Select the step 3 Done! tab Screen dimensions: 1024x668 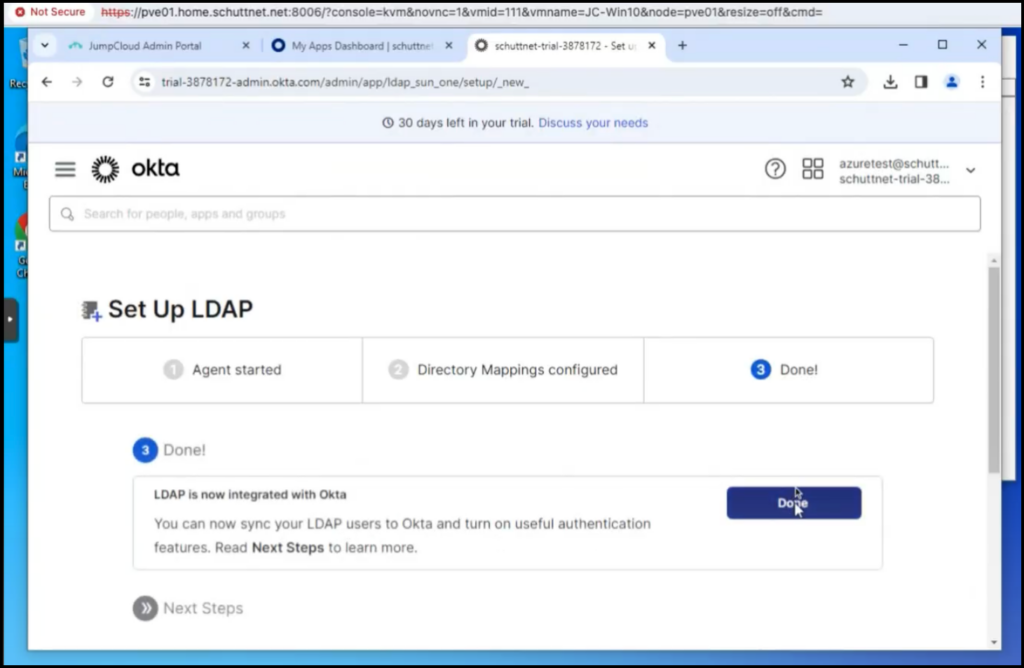point(788,370)
